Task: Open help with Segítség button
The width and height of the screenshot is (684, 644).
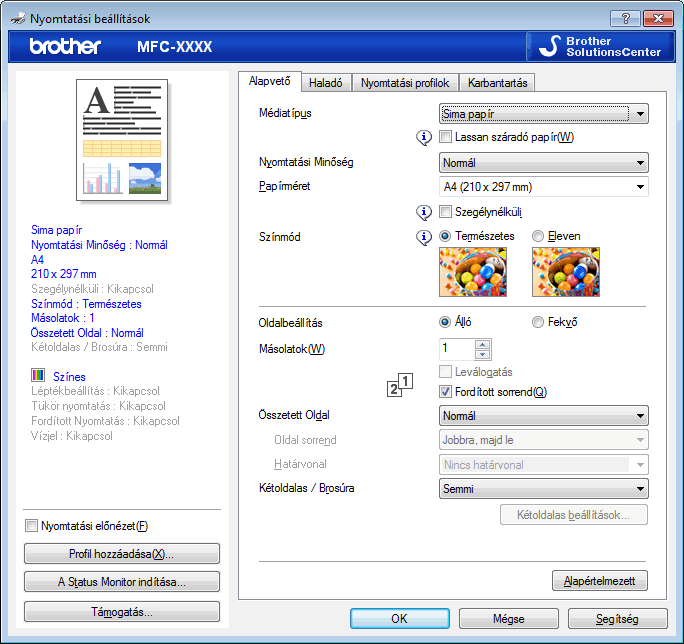Action: [x=618, y=619]
